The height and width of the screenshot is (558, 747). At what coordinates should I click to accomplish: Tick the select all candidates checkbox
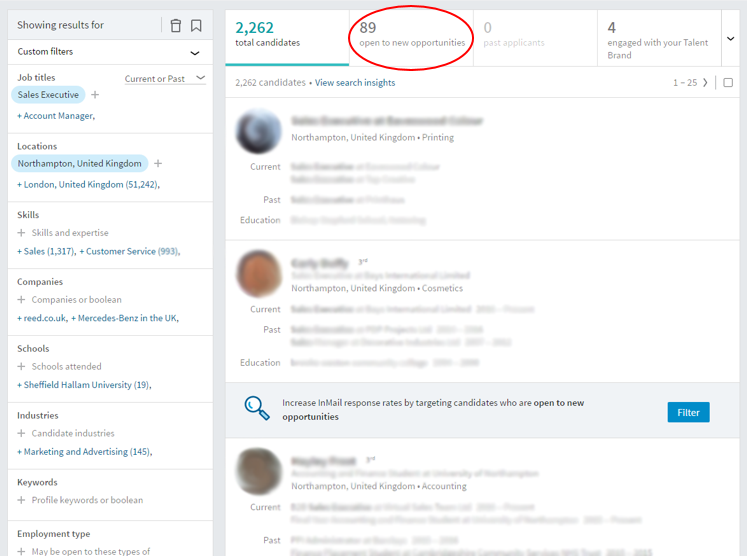(728, 83)
